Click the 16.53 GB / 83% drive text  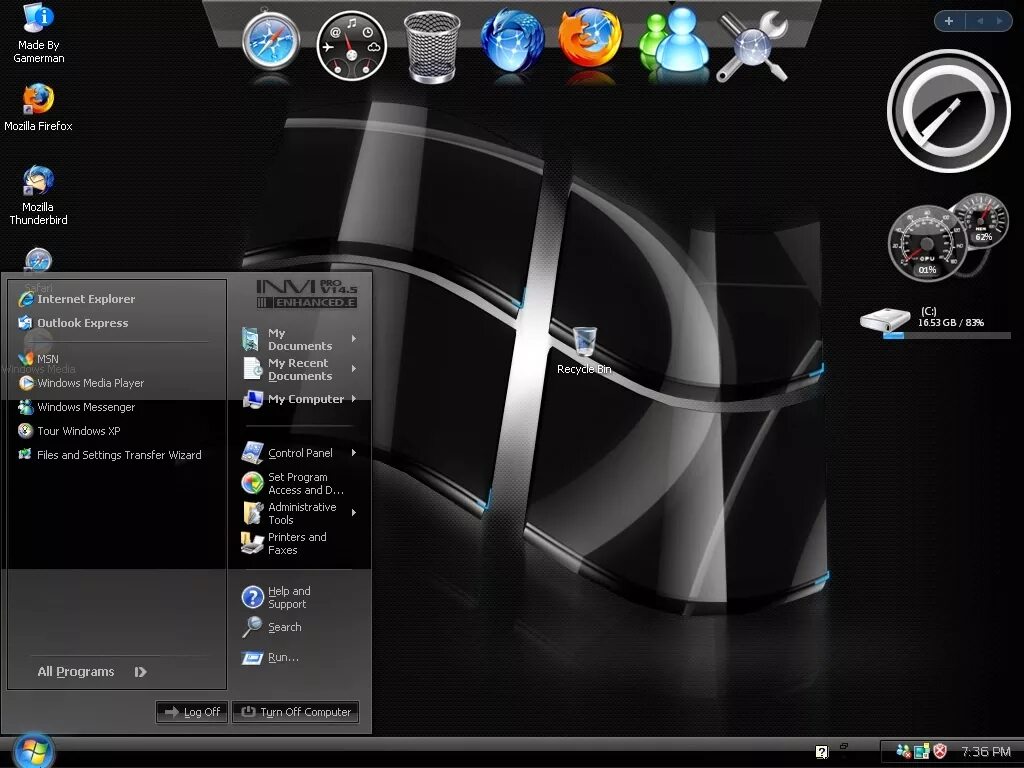point(951,323)
